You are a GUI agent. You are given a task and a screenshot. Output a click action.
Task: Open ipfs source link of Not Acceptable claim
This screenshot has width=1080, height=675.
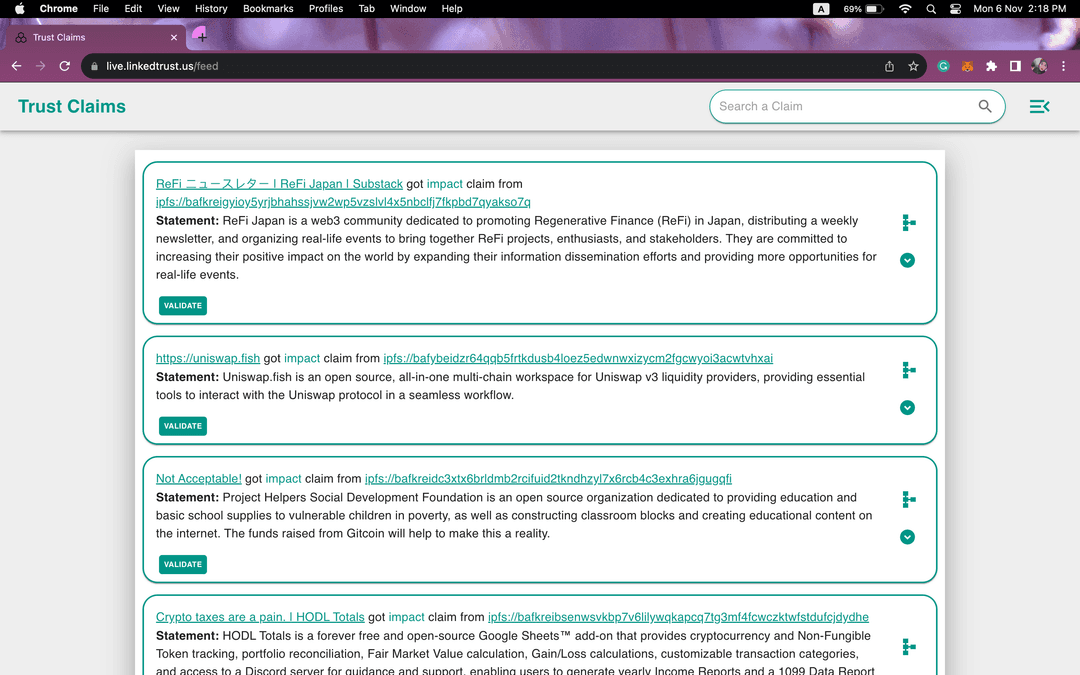(x=548, y=479)
